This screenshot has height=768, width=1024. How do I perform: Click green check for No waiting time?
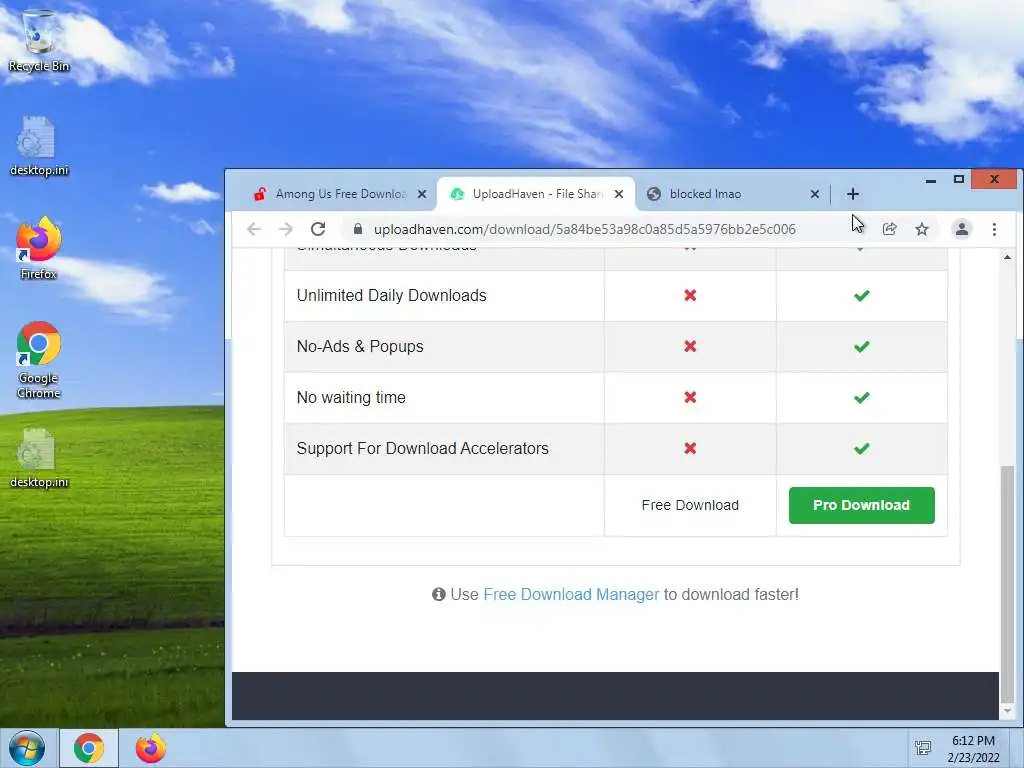click(861, 398)
